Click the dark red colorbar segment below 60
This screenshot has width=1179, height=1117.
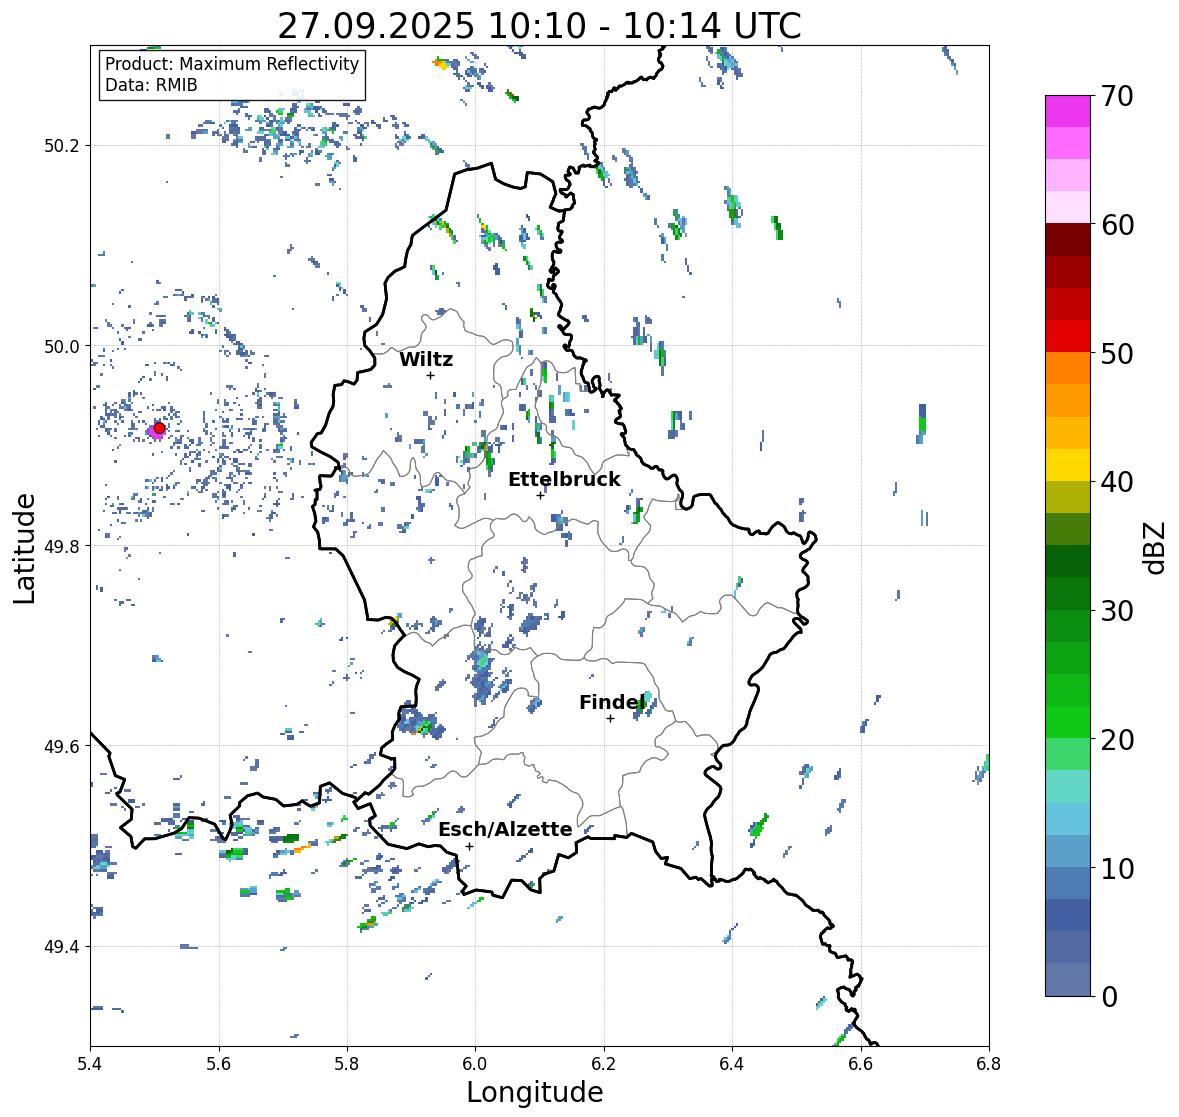click(x=1068, y=239)
